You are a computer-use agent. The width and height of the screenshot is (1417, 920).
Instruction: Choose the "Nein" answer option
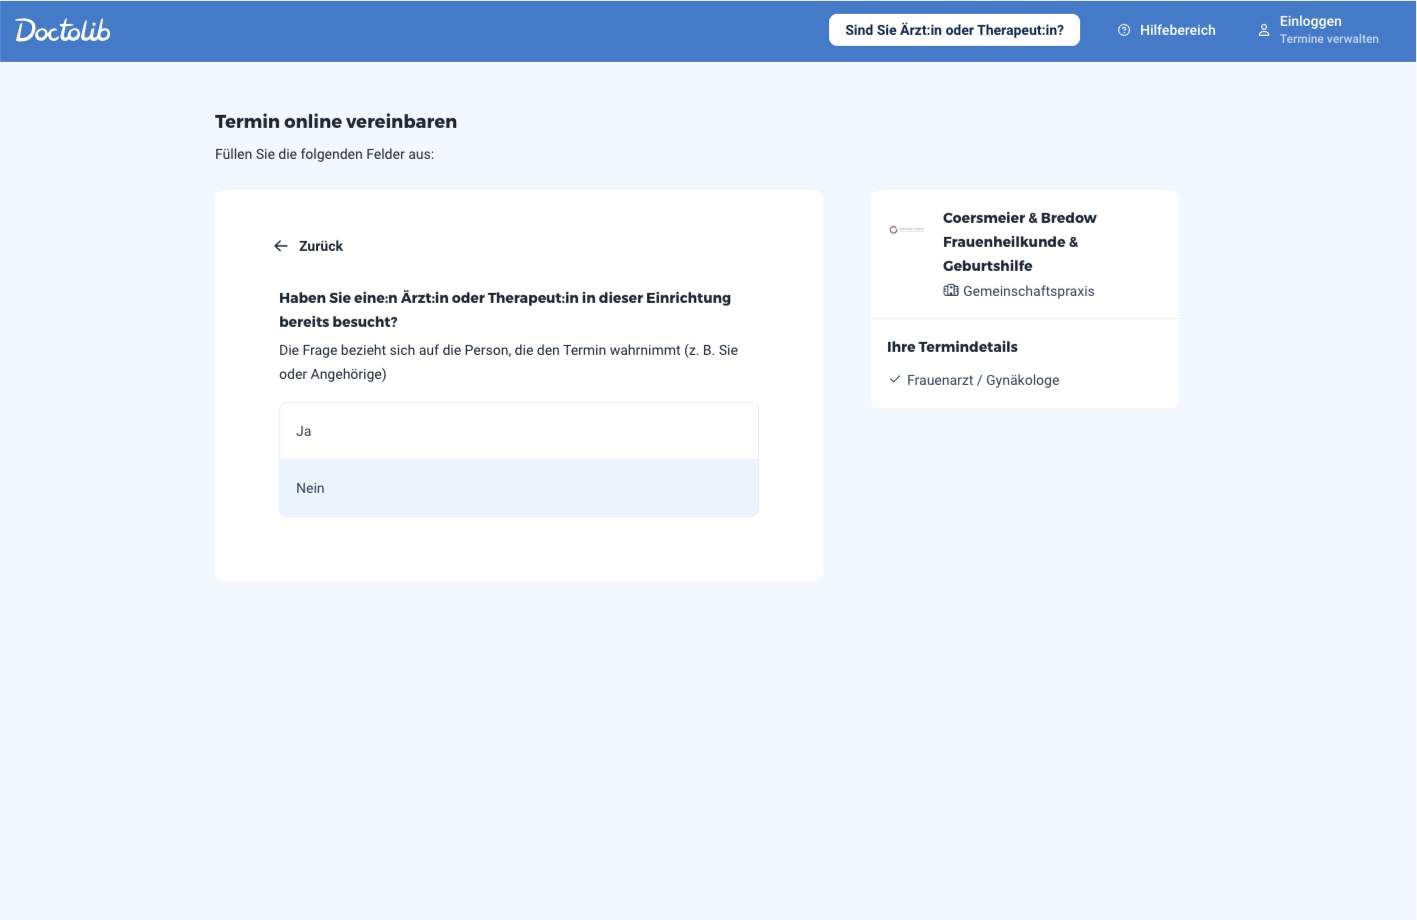click(518, 488)
